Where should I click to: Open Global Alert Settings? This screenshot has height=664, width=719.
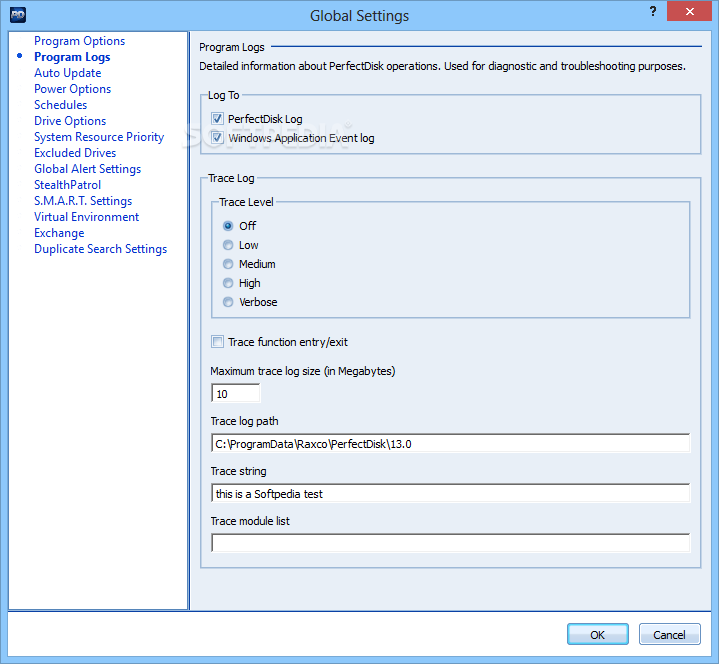(88, 169)
